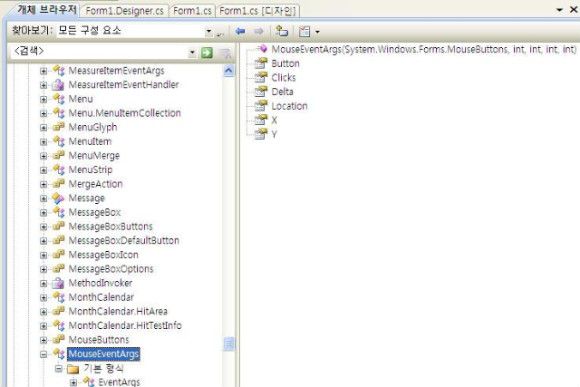The image size is (580, 387).
Task: Select MessageBoxOptions in the tree
Action: (111, 269)
